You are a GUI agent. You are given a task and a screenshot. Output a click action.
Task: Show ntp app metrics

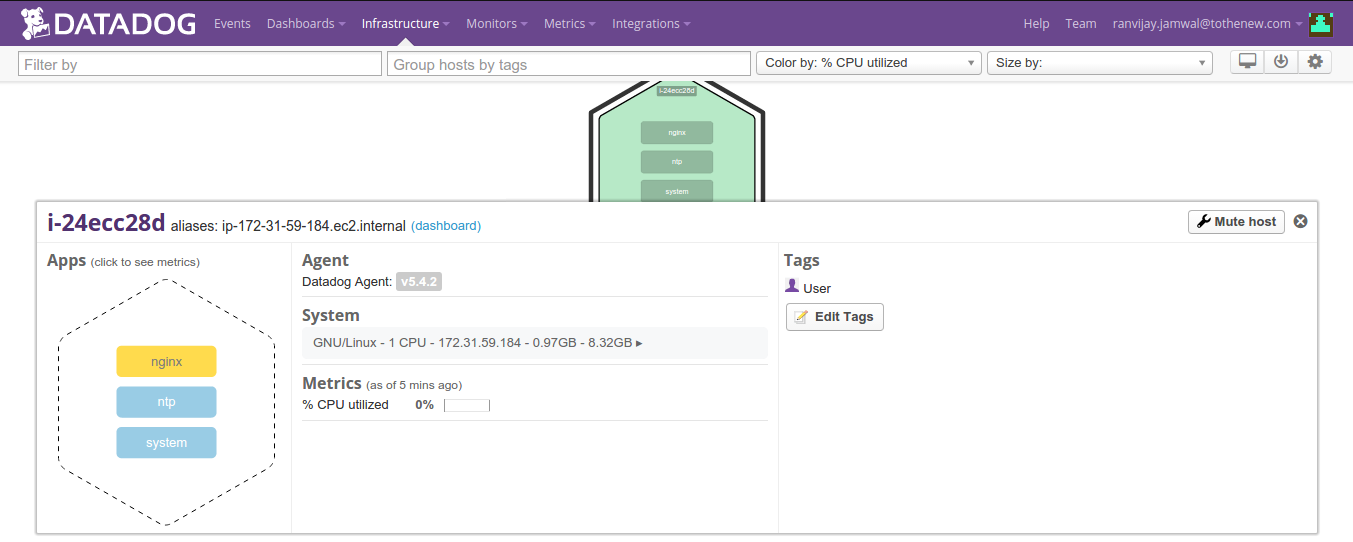pos(166,402)
